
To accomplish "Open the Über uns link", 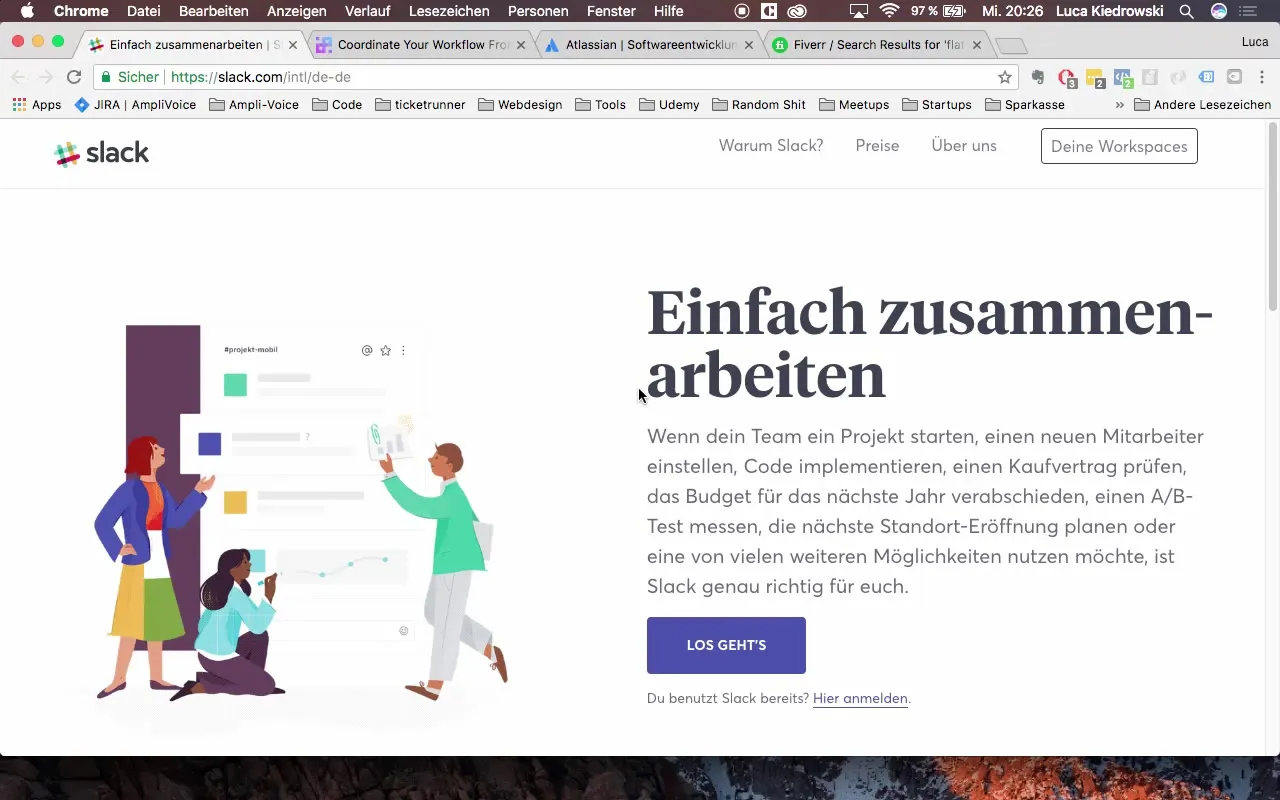I will pos(964,146).
